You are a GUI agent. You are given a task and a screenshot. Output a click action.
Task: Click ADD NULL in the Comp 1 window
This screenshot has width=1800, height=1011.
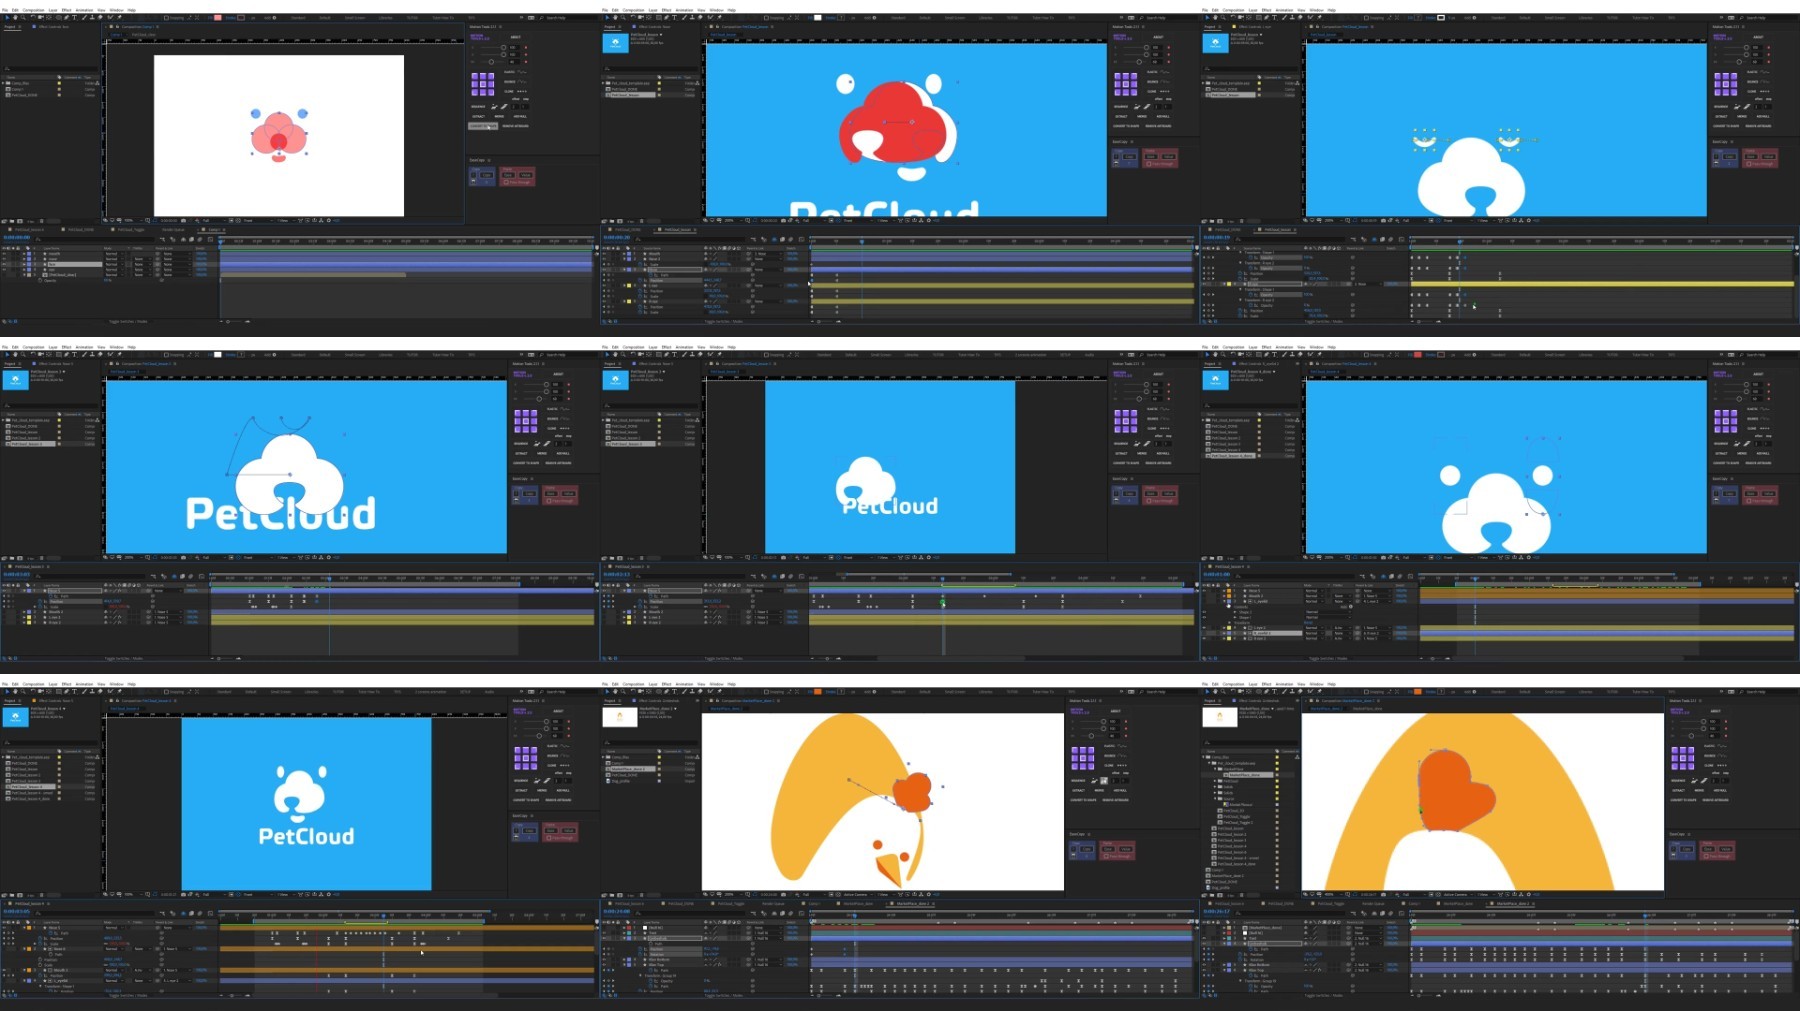pyautogui.click(x=520, y=116)
